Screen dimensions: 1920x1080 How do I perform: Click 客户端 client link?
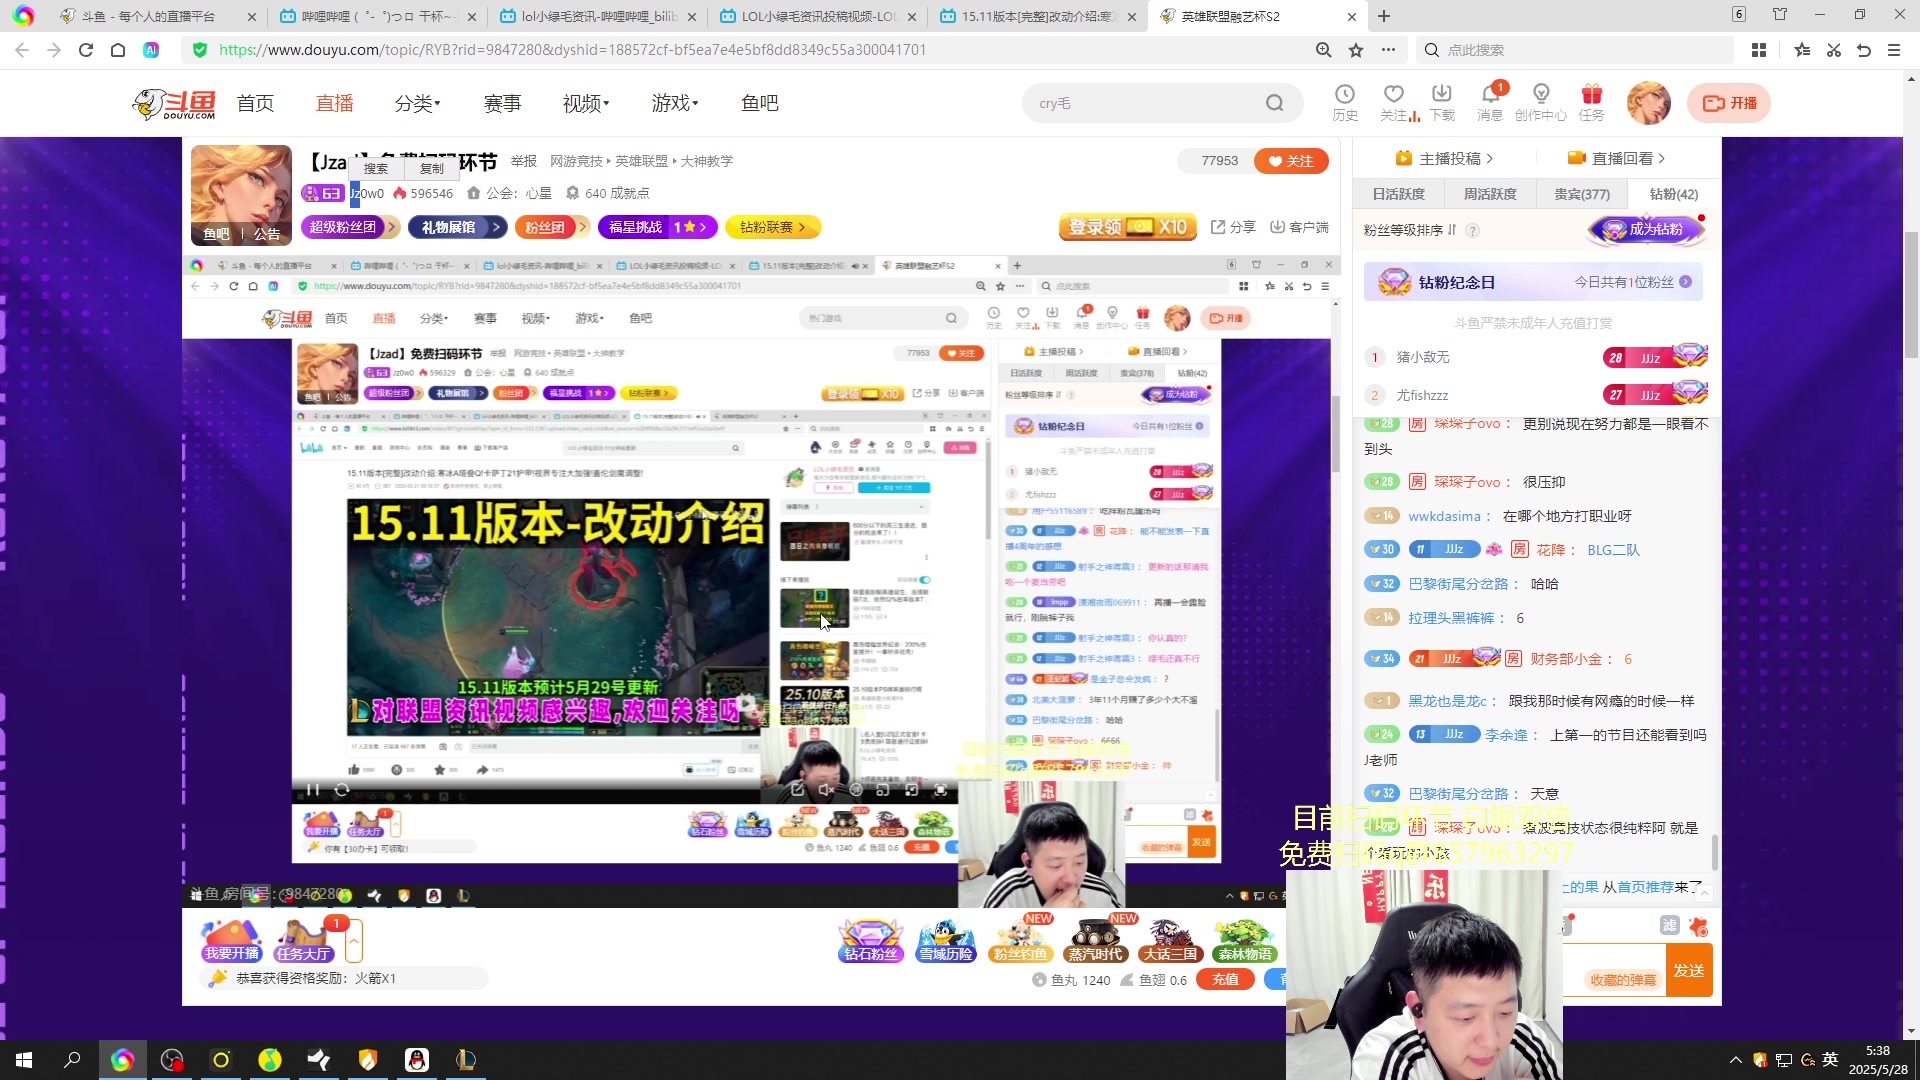(1299, 227)
